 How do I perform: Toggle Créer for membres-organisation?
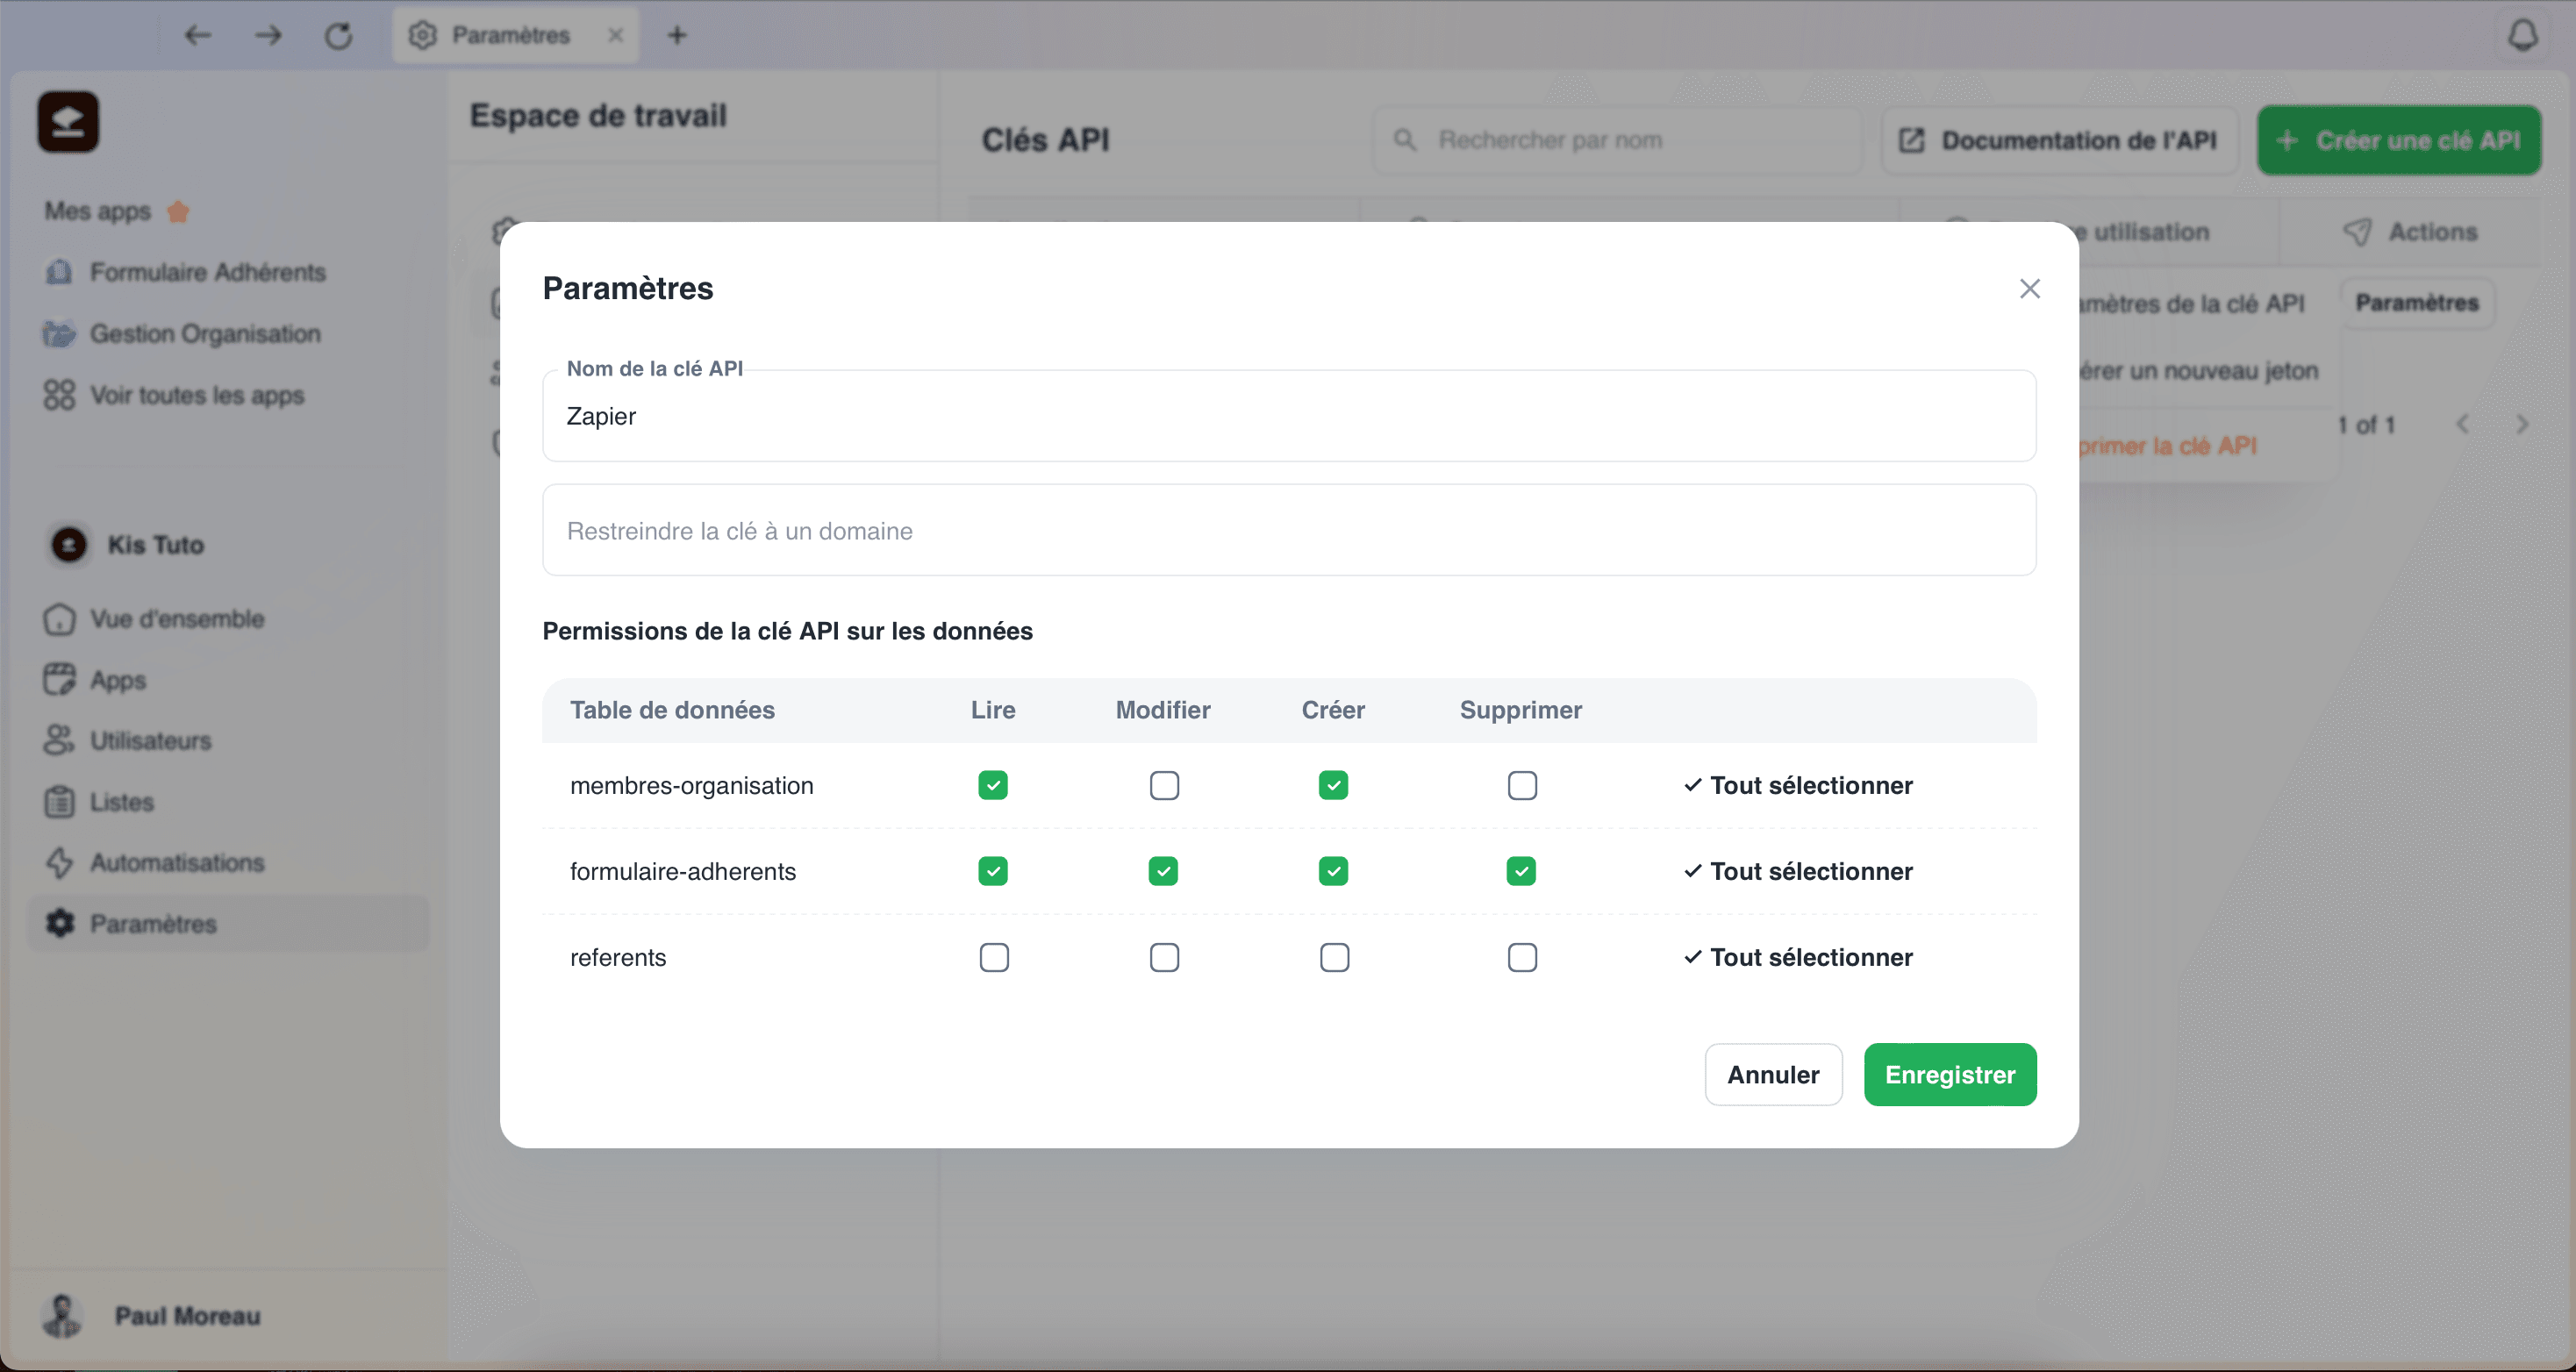tap(1333, 785)
